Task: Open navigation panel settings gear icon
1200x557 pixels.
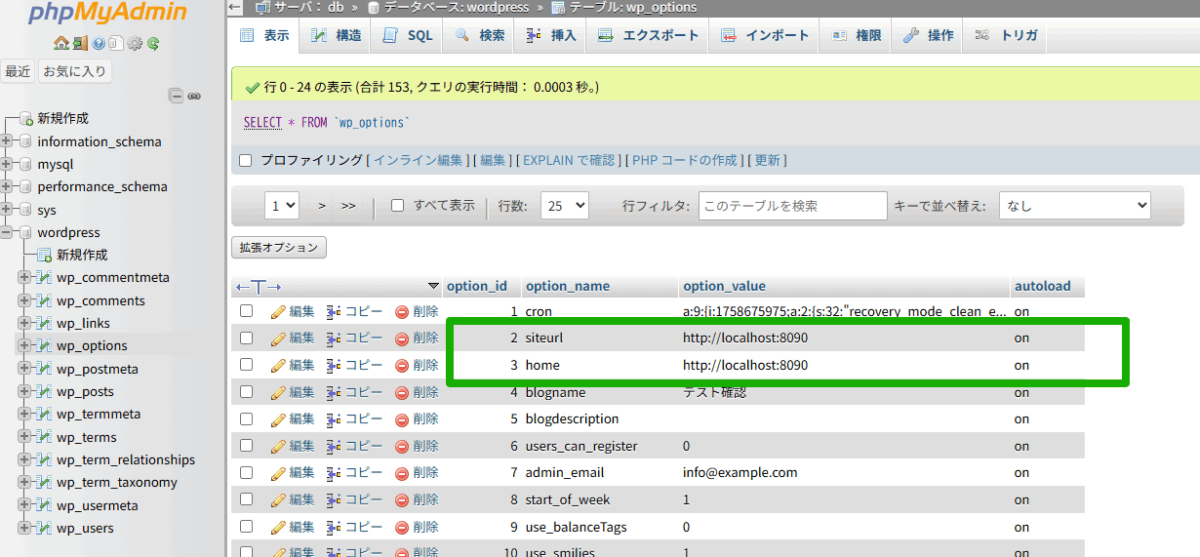Action: (135, 43)
